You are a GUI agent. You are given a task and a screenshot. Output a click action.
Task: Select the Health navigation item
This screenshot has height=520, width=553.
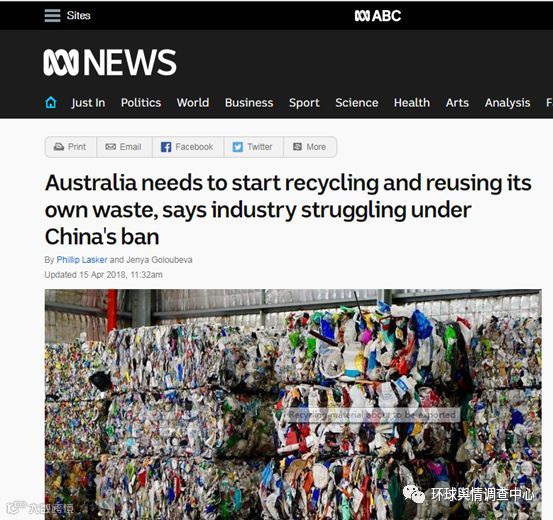point(412,103)
